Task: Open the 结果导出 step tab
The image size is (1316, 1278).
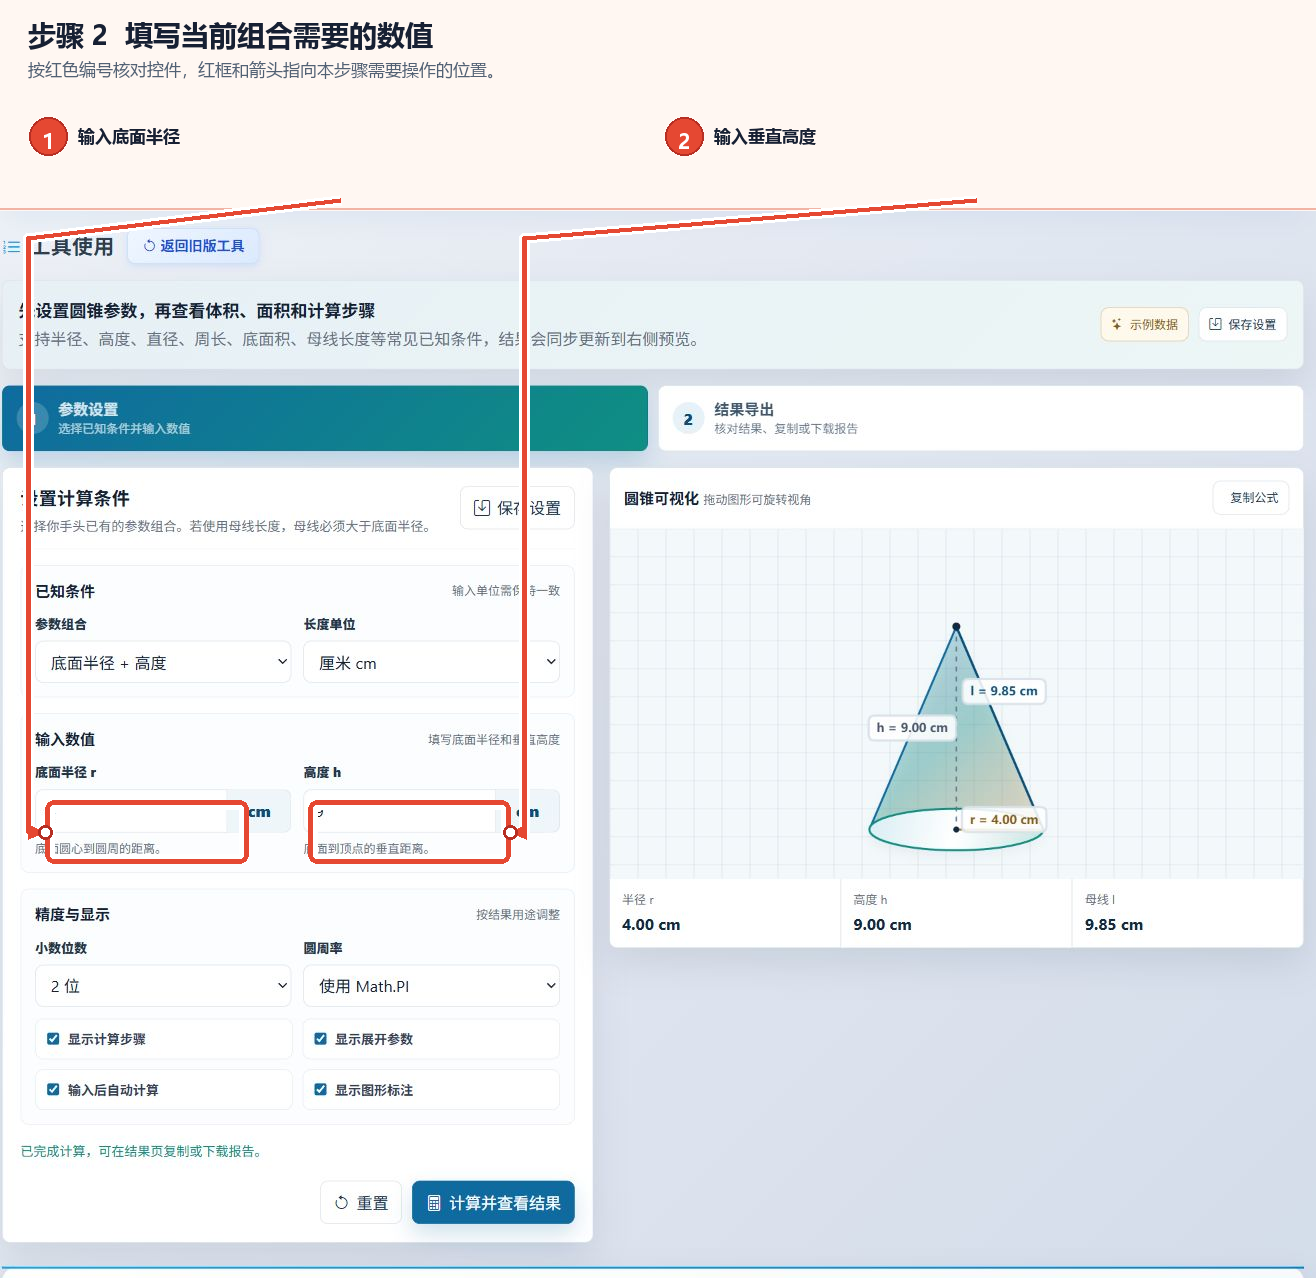Action: tap(980, 418)
